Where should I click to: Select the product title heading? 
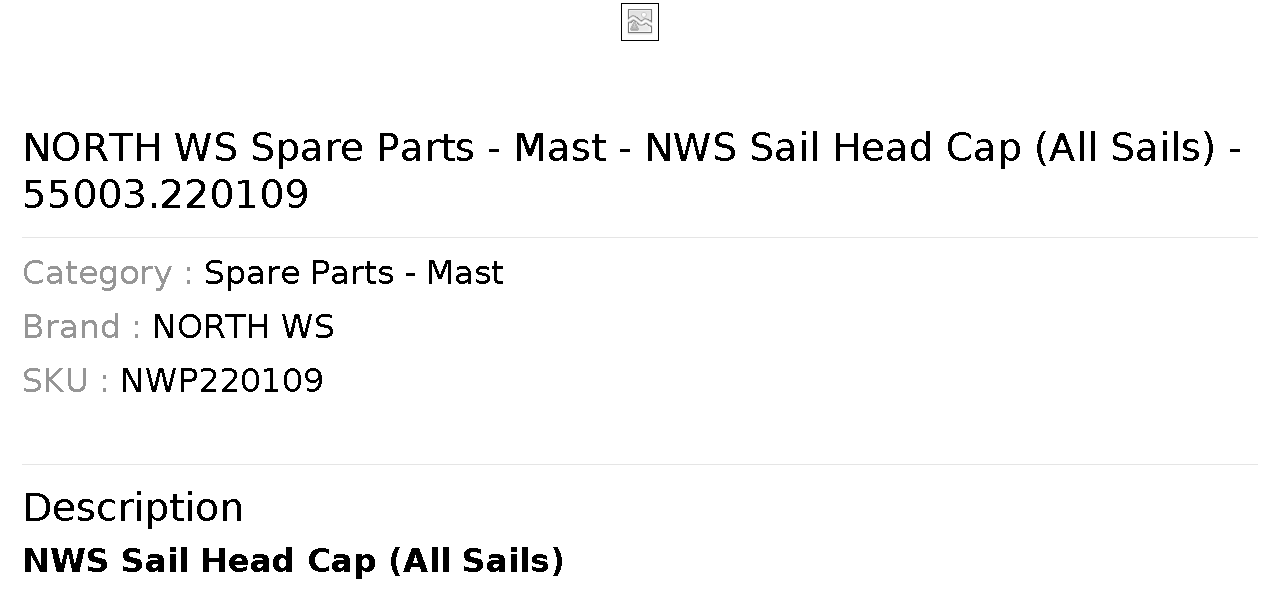(x=632, y=171)
